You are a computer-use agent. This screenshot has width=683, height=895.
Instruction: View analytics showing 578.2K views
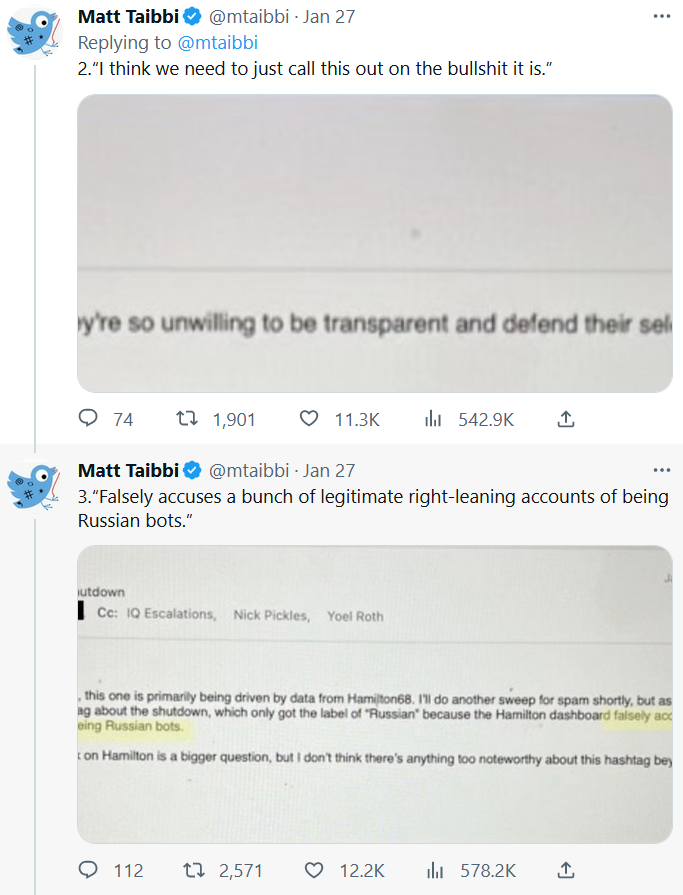click(x=433, y=870)
